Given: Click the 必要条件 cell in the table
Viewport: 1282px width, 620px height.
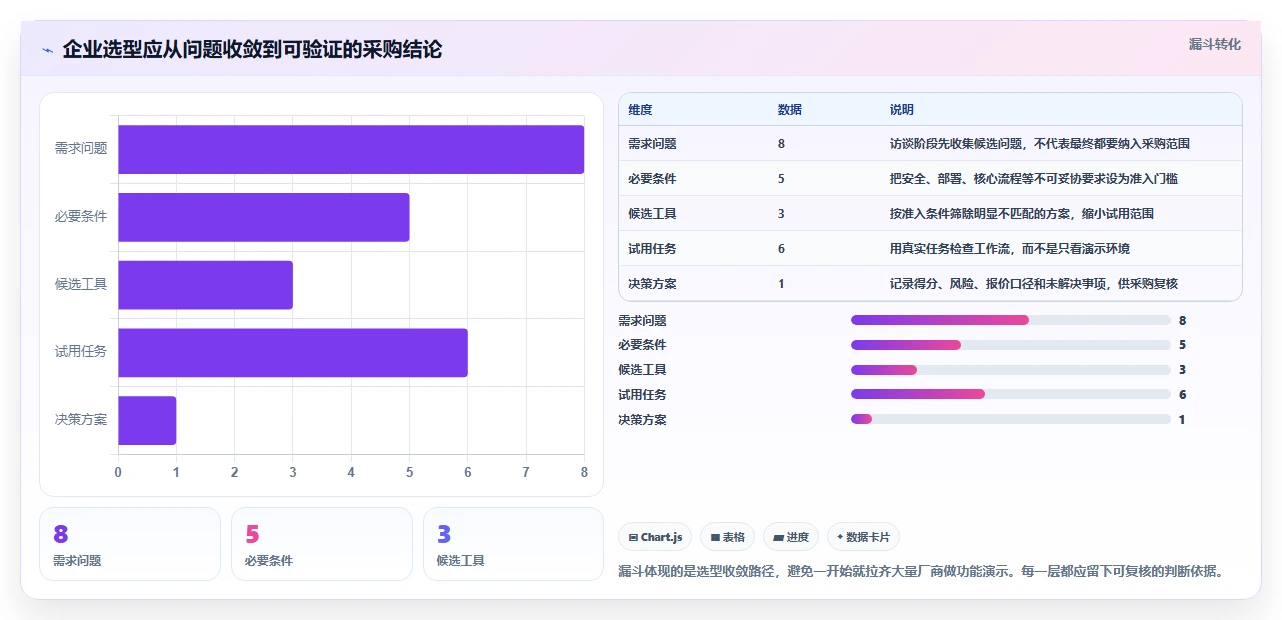Looking at the screenshot, I should coord(652,178).
